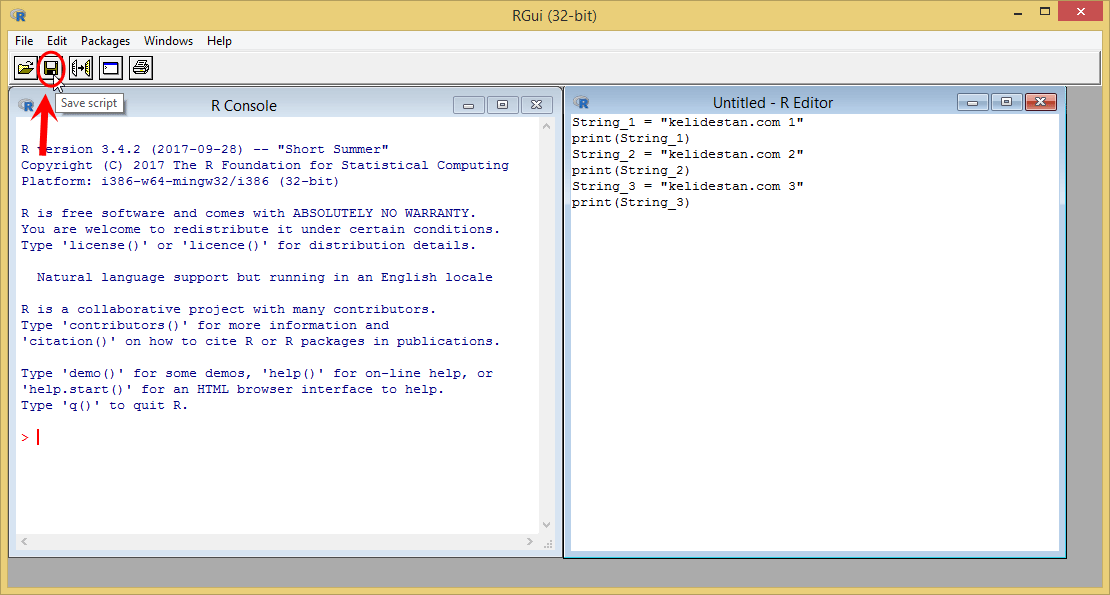Open the Windows menu
The width and height of the screenshot is (1110, 595).
pos(168,41)
